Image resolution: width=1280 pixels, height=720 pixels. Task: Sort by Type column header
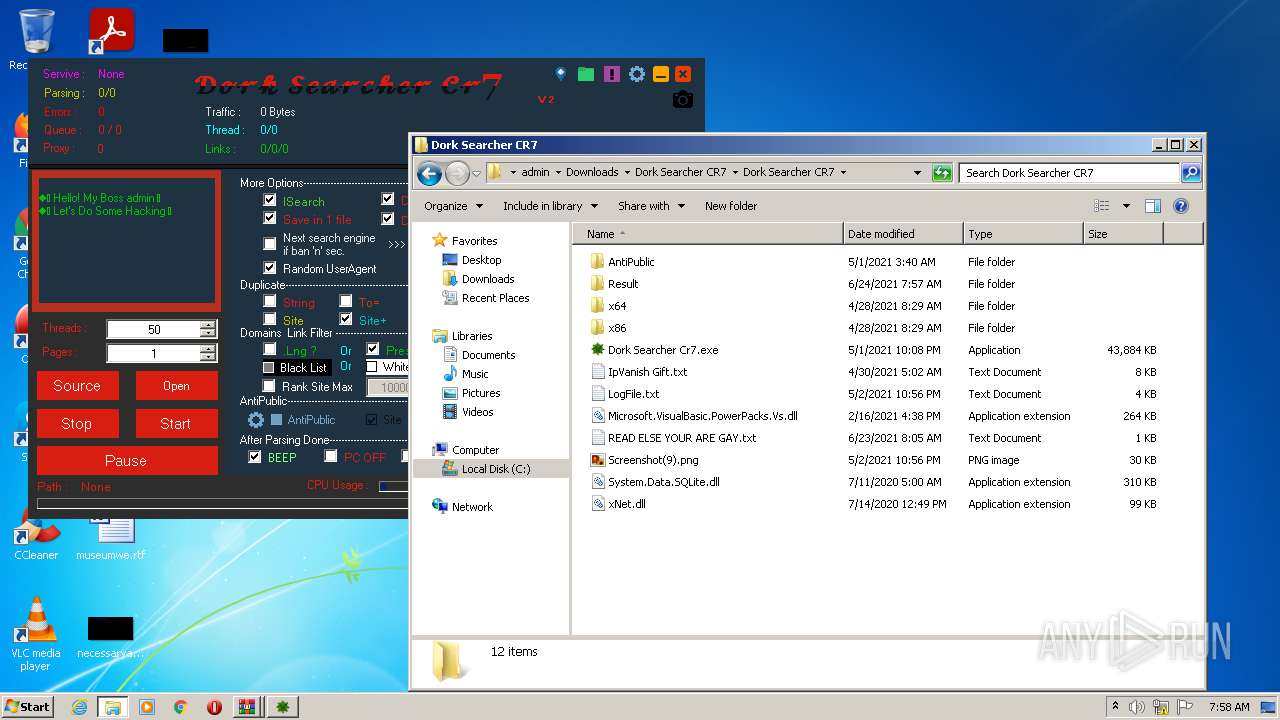click(1023, 234)
